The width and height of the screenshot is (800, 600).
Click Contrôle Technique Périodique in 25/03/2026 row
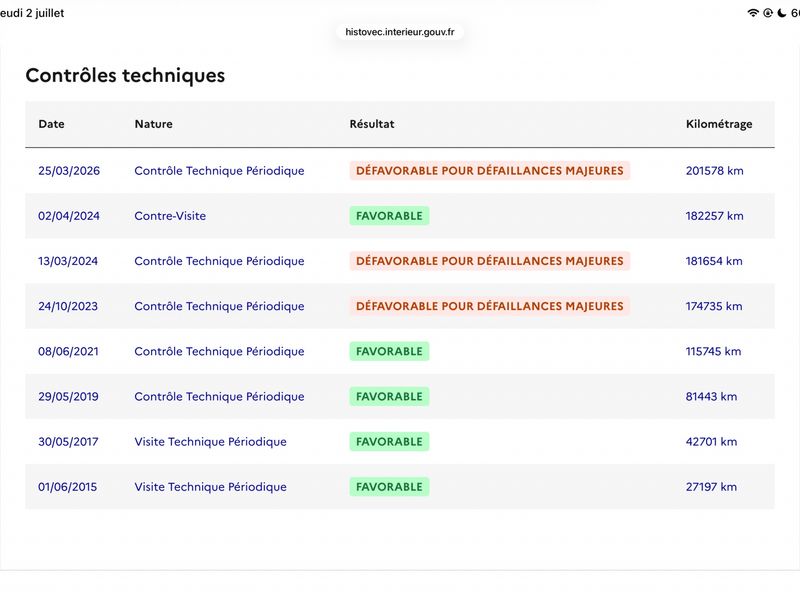click(219, 171)
